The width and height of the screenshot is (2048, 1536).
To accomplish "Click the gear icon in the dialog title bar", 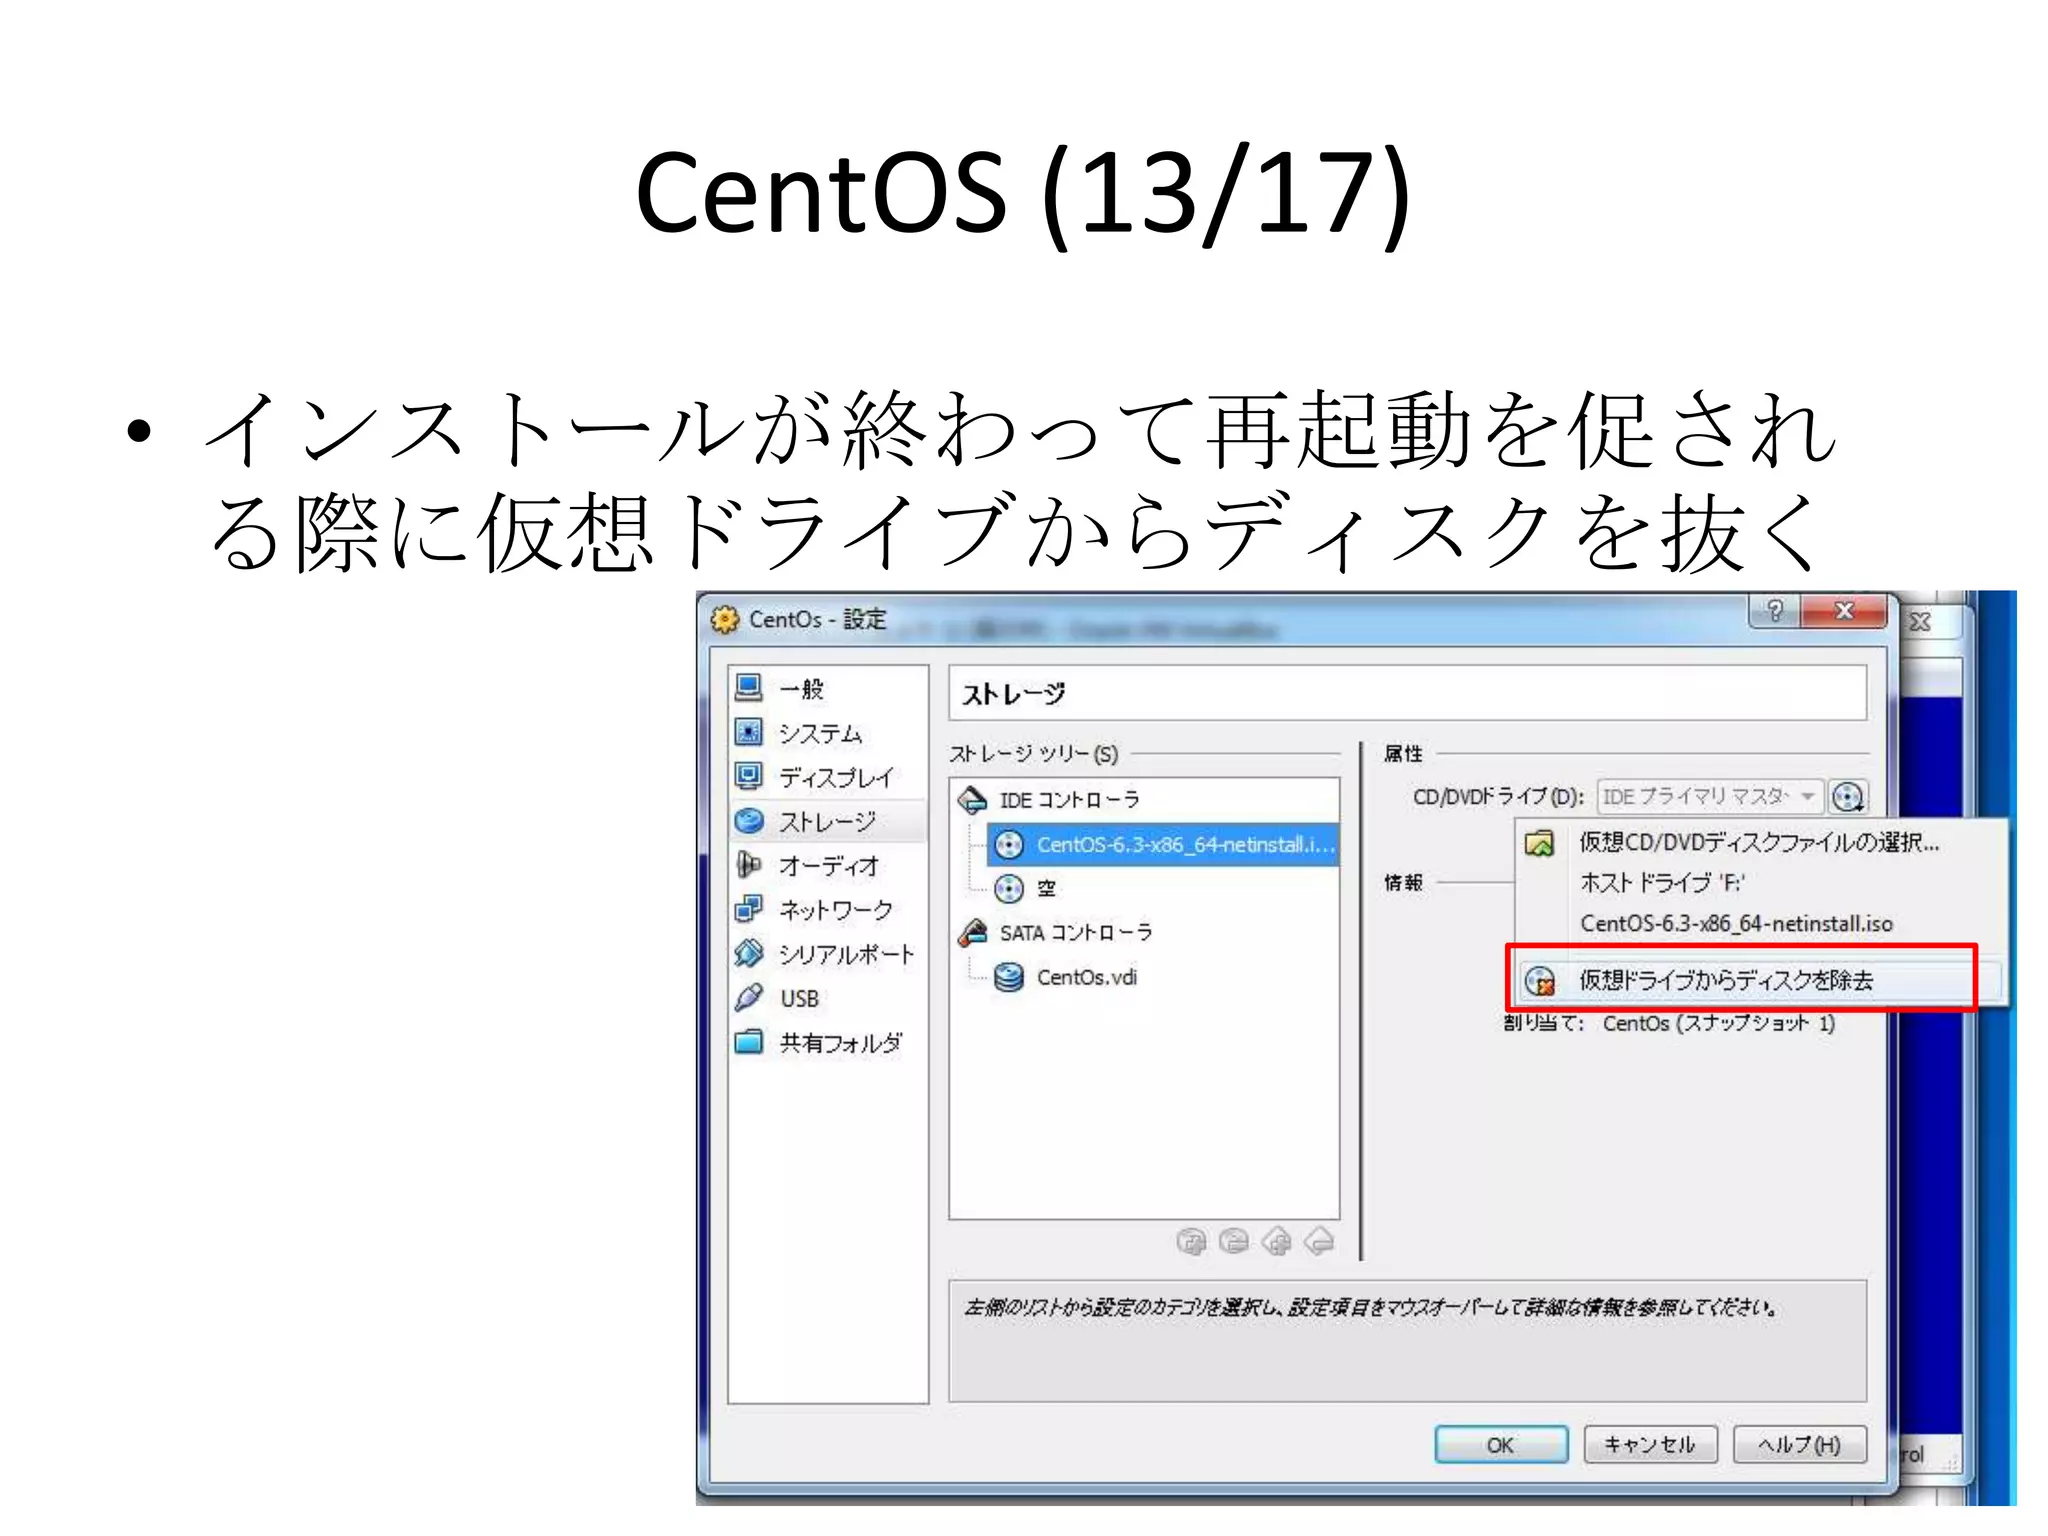I will 725,620.
